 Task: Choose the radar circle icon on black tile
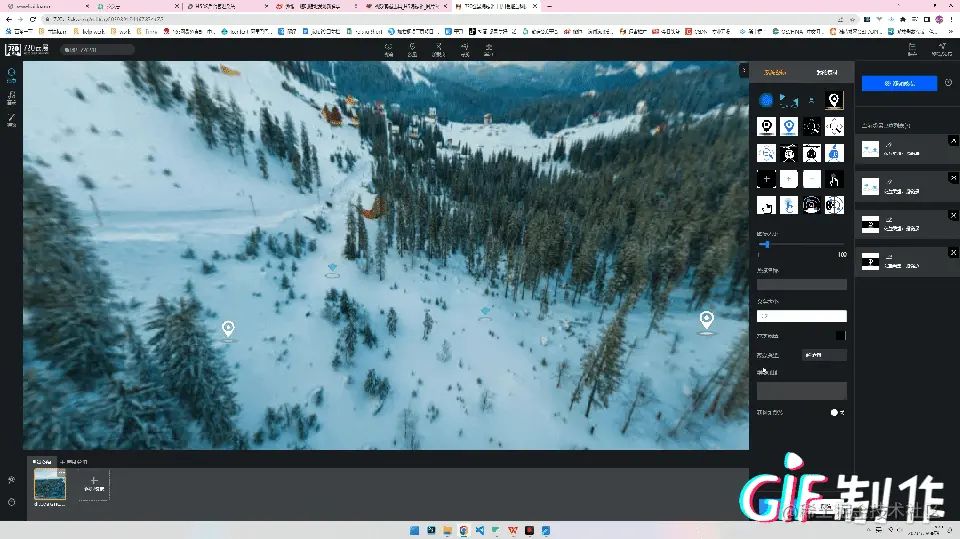point(812,205)
